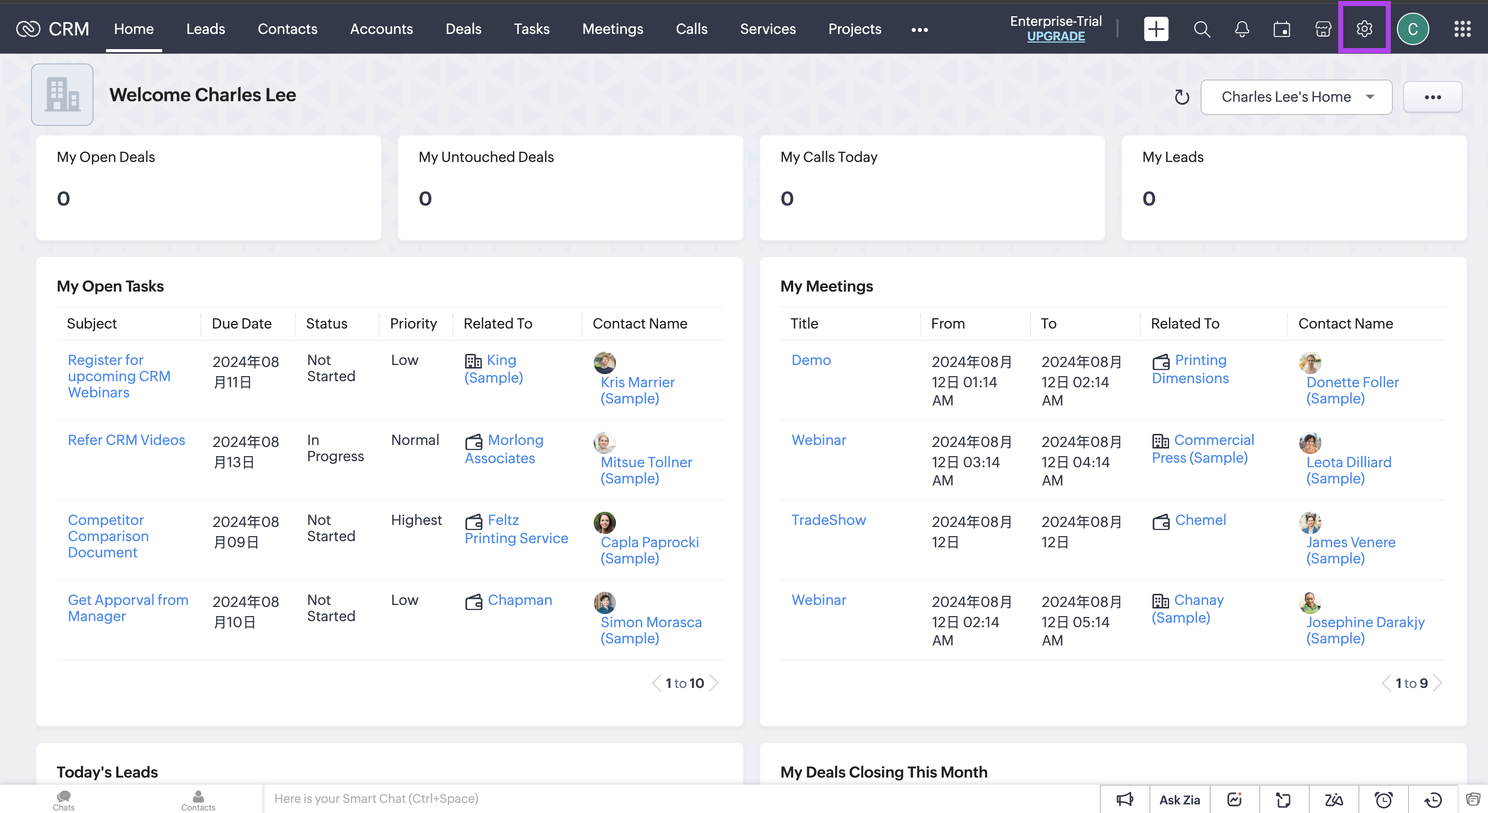The image size is (1488, 813).
Task: Open the Calls tab
Action: (691, 29)
